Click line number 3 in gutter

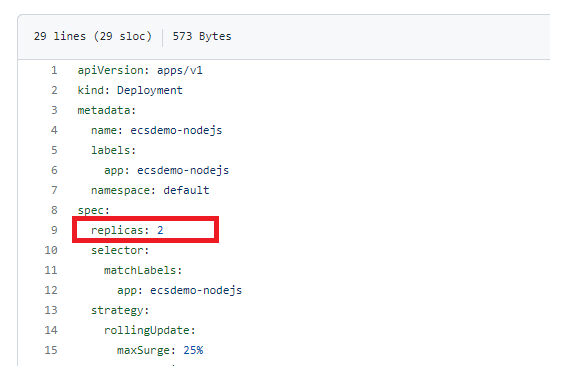click(54, 110)
